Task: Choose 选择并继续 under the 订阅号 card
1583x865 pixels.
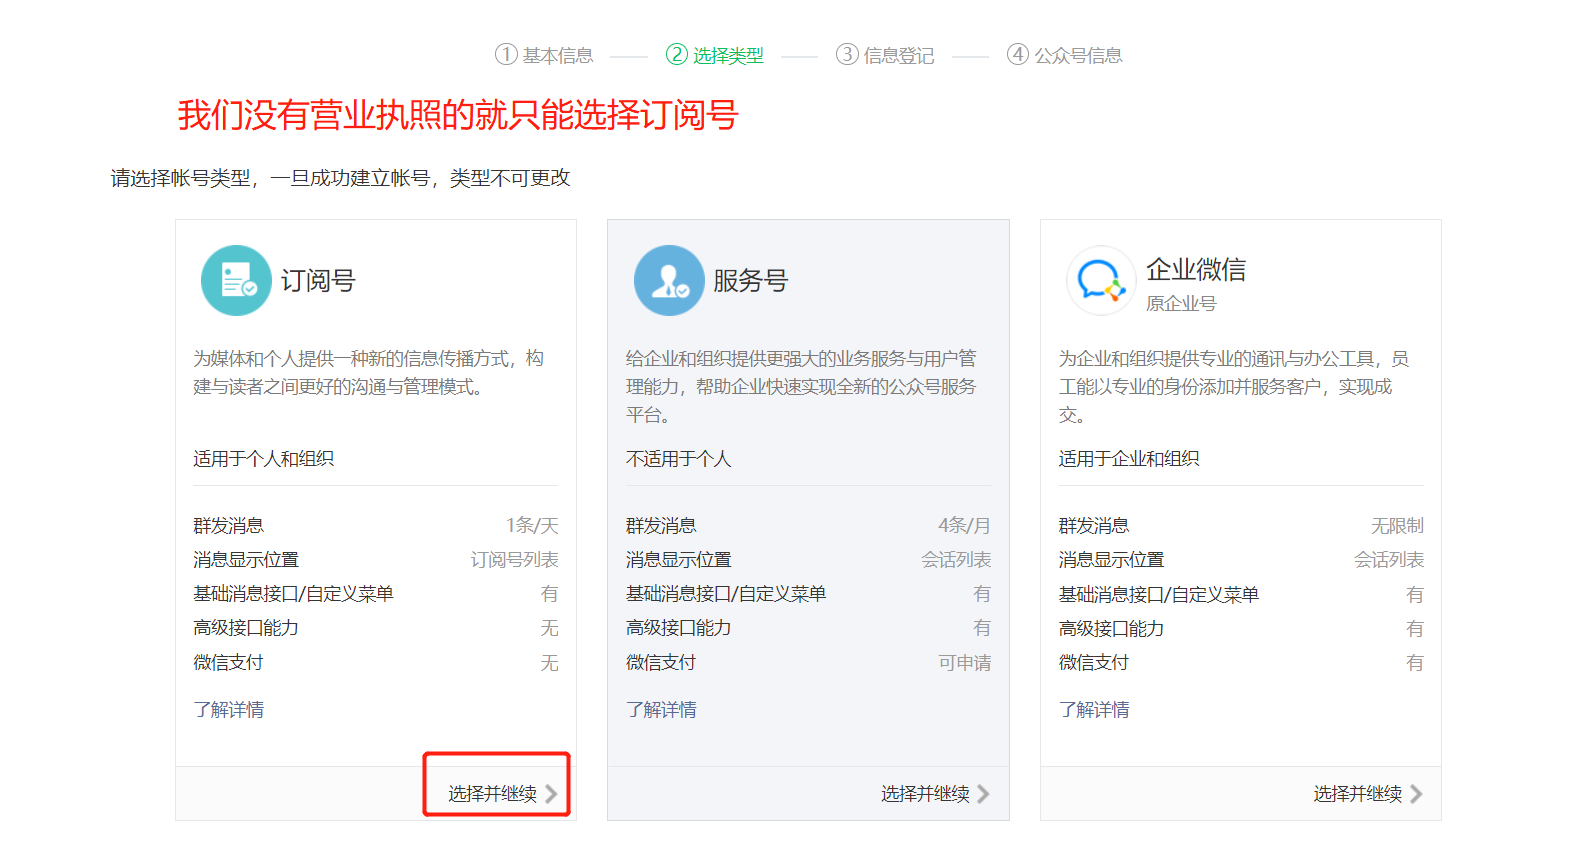Action: pos(493,794)
